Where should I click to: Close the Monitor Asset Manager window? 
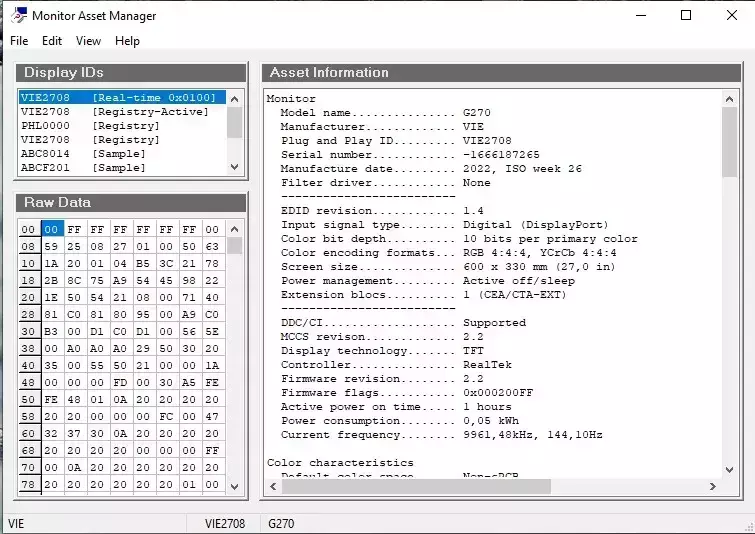(x=732, y=15)
